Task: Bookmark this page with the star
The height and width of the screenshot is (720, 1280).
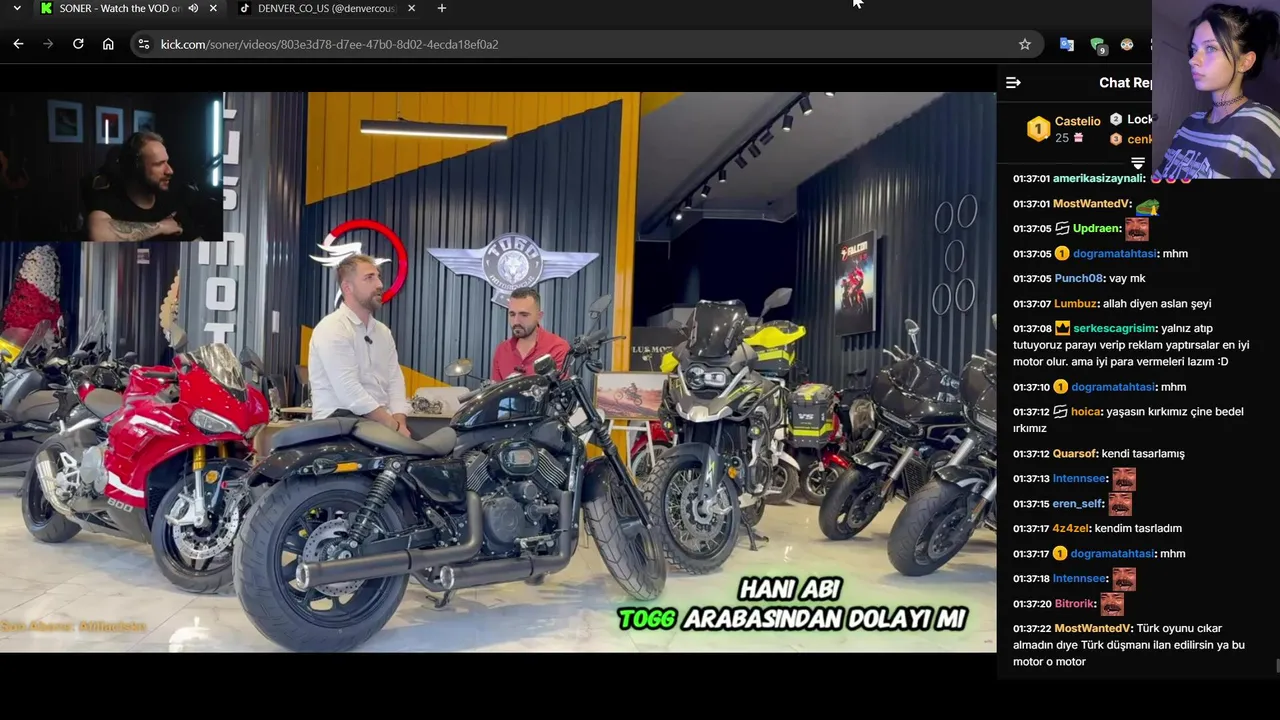Action: pyautogui.click(x=1024, y=44)
